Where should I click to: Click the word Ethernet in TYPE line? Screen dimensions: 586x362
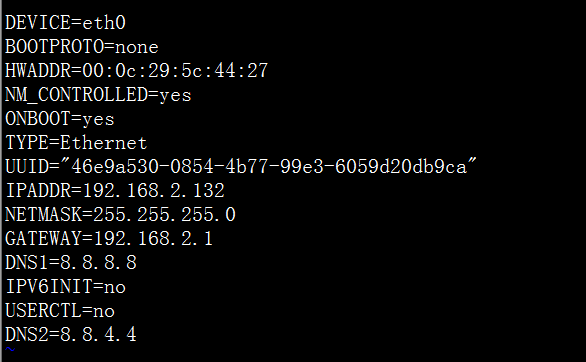104,143
